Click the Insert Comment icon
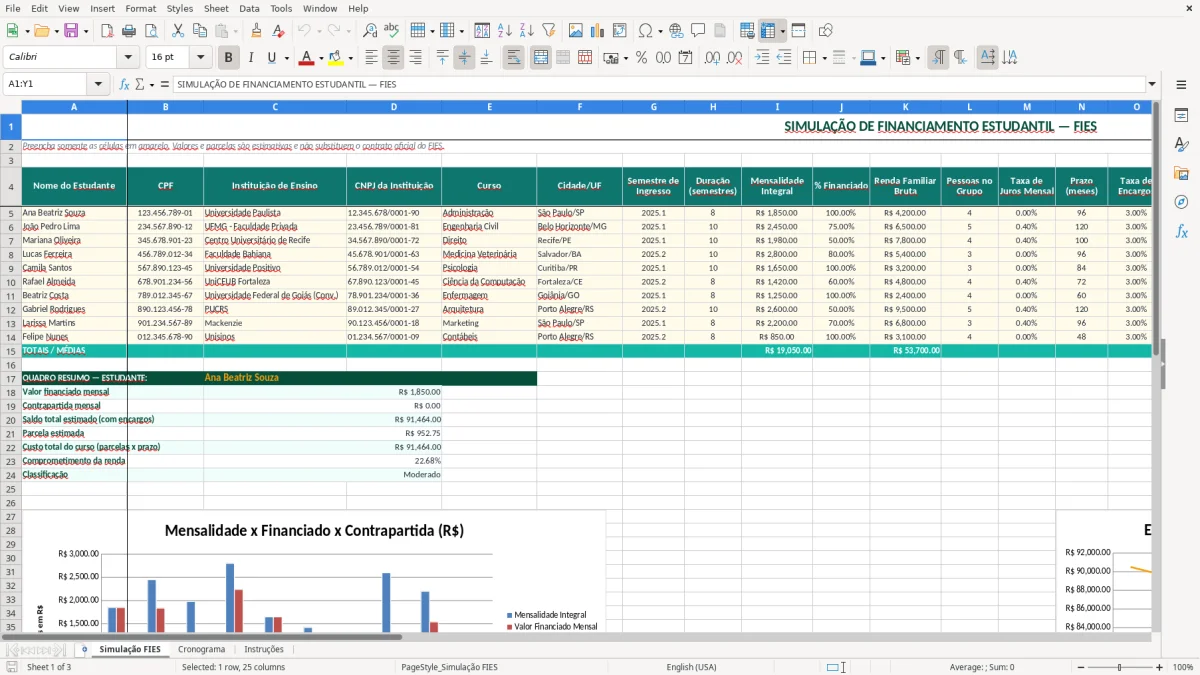 point(698,31)
